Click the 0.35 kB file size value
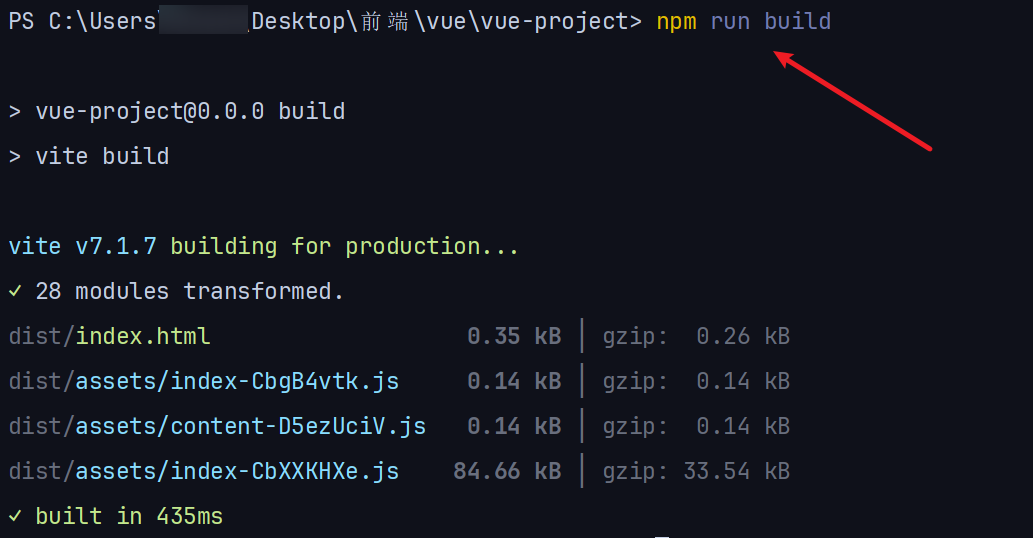The height and width of the screenshot is (538, 1033). coord(514,336)
